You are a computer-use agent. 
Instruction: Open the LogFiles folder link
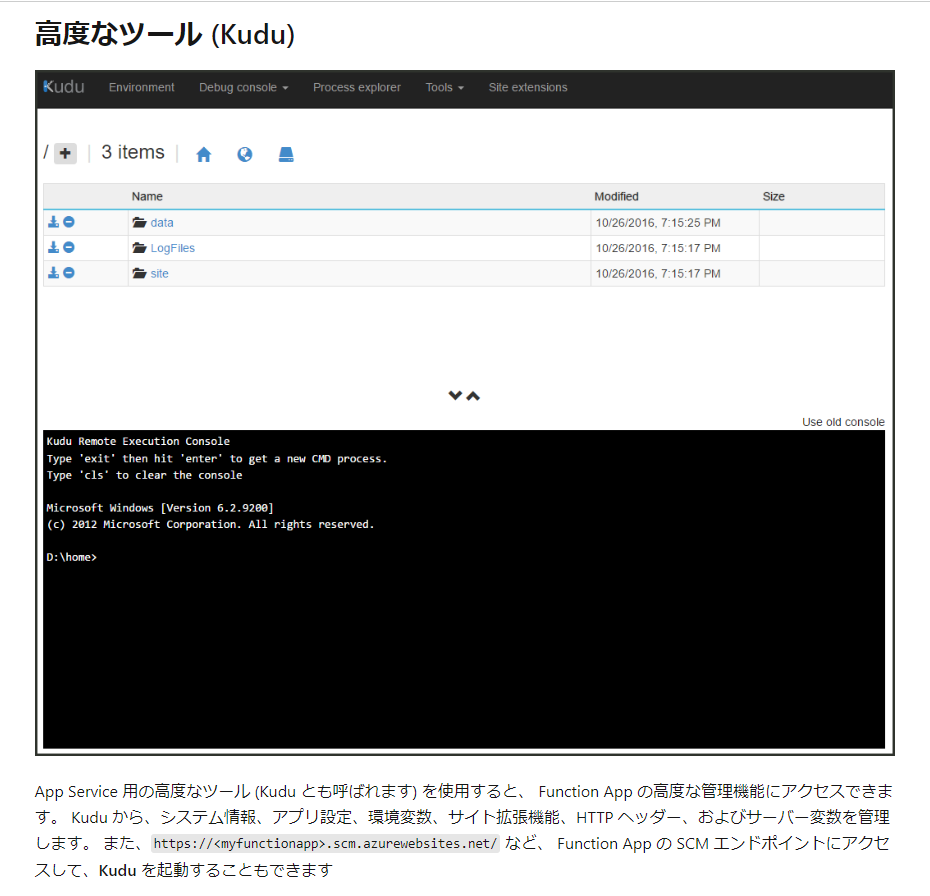point(172,247)
